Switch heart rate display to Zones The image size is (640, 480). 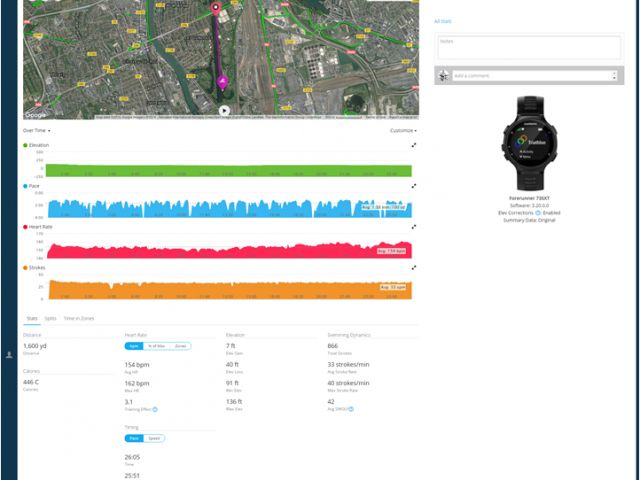[x=180, y=345]
